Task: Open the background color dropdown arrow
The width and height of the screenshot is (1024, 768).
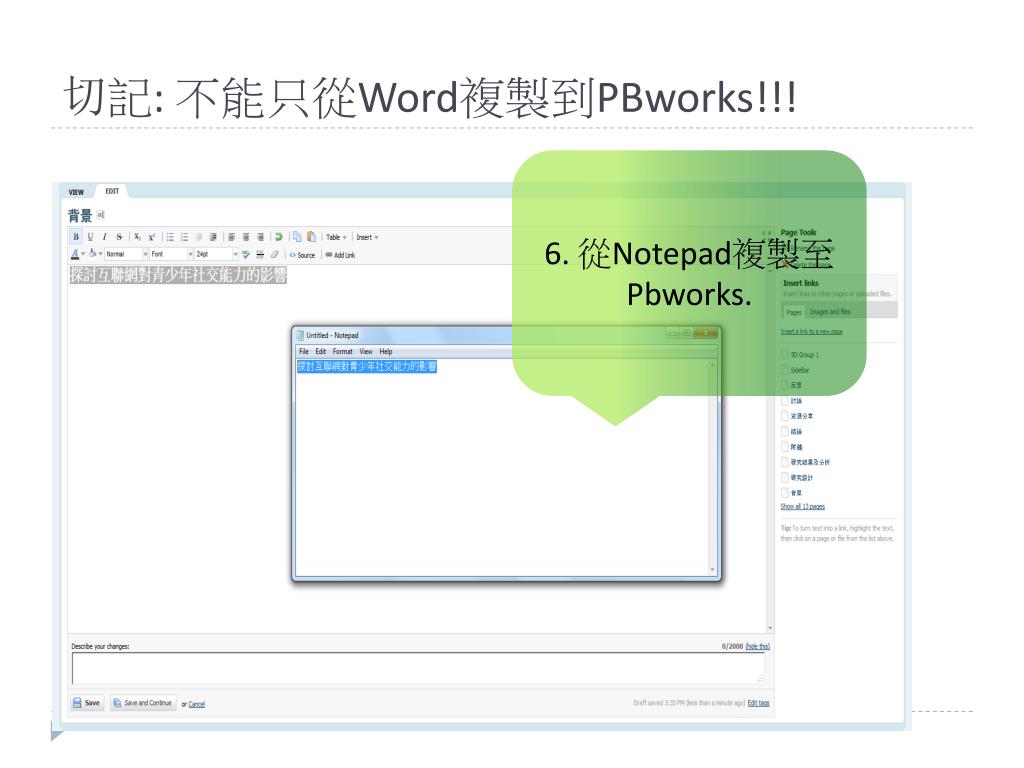Action: [101, 254]
